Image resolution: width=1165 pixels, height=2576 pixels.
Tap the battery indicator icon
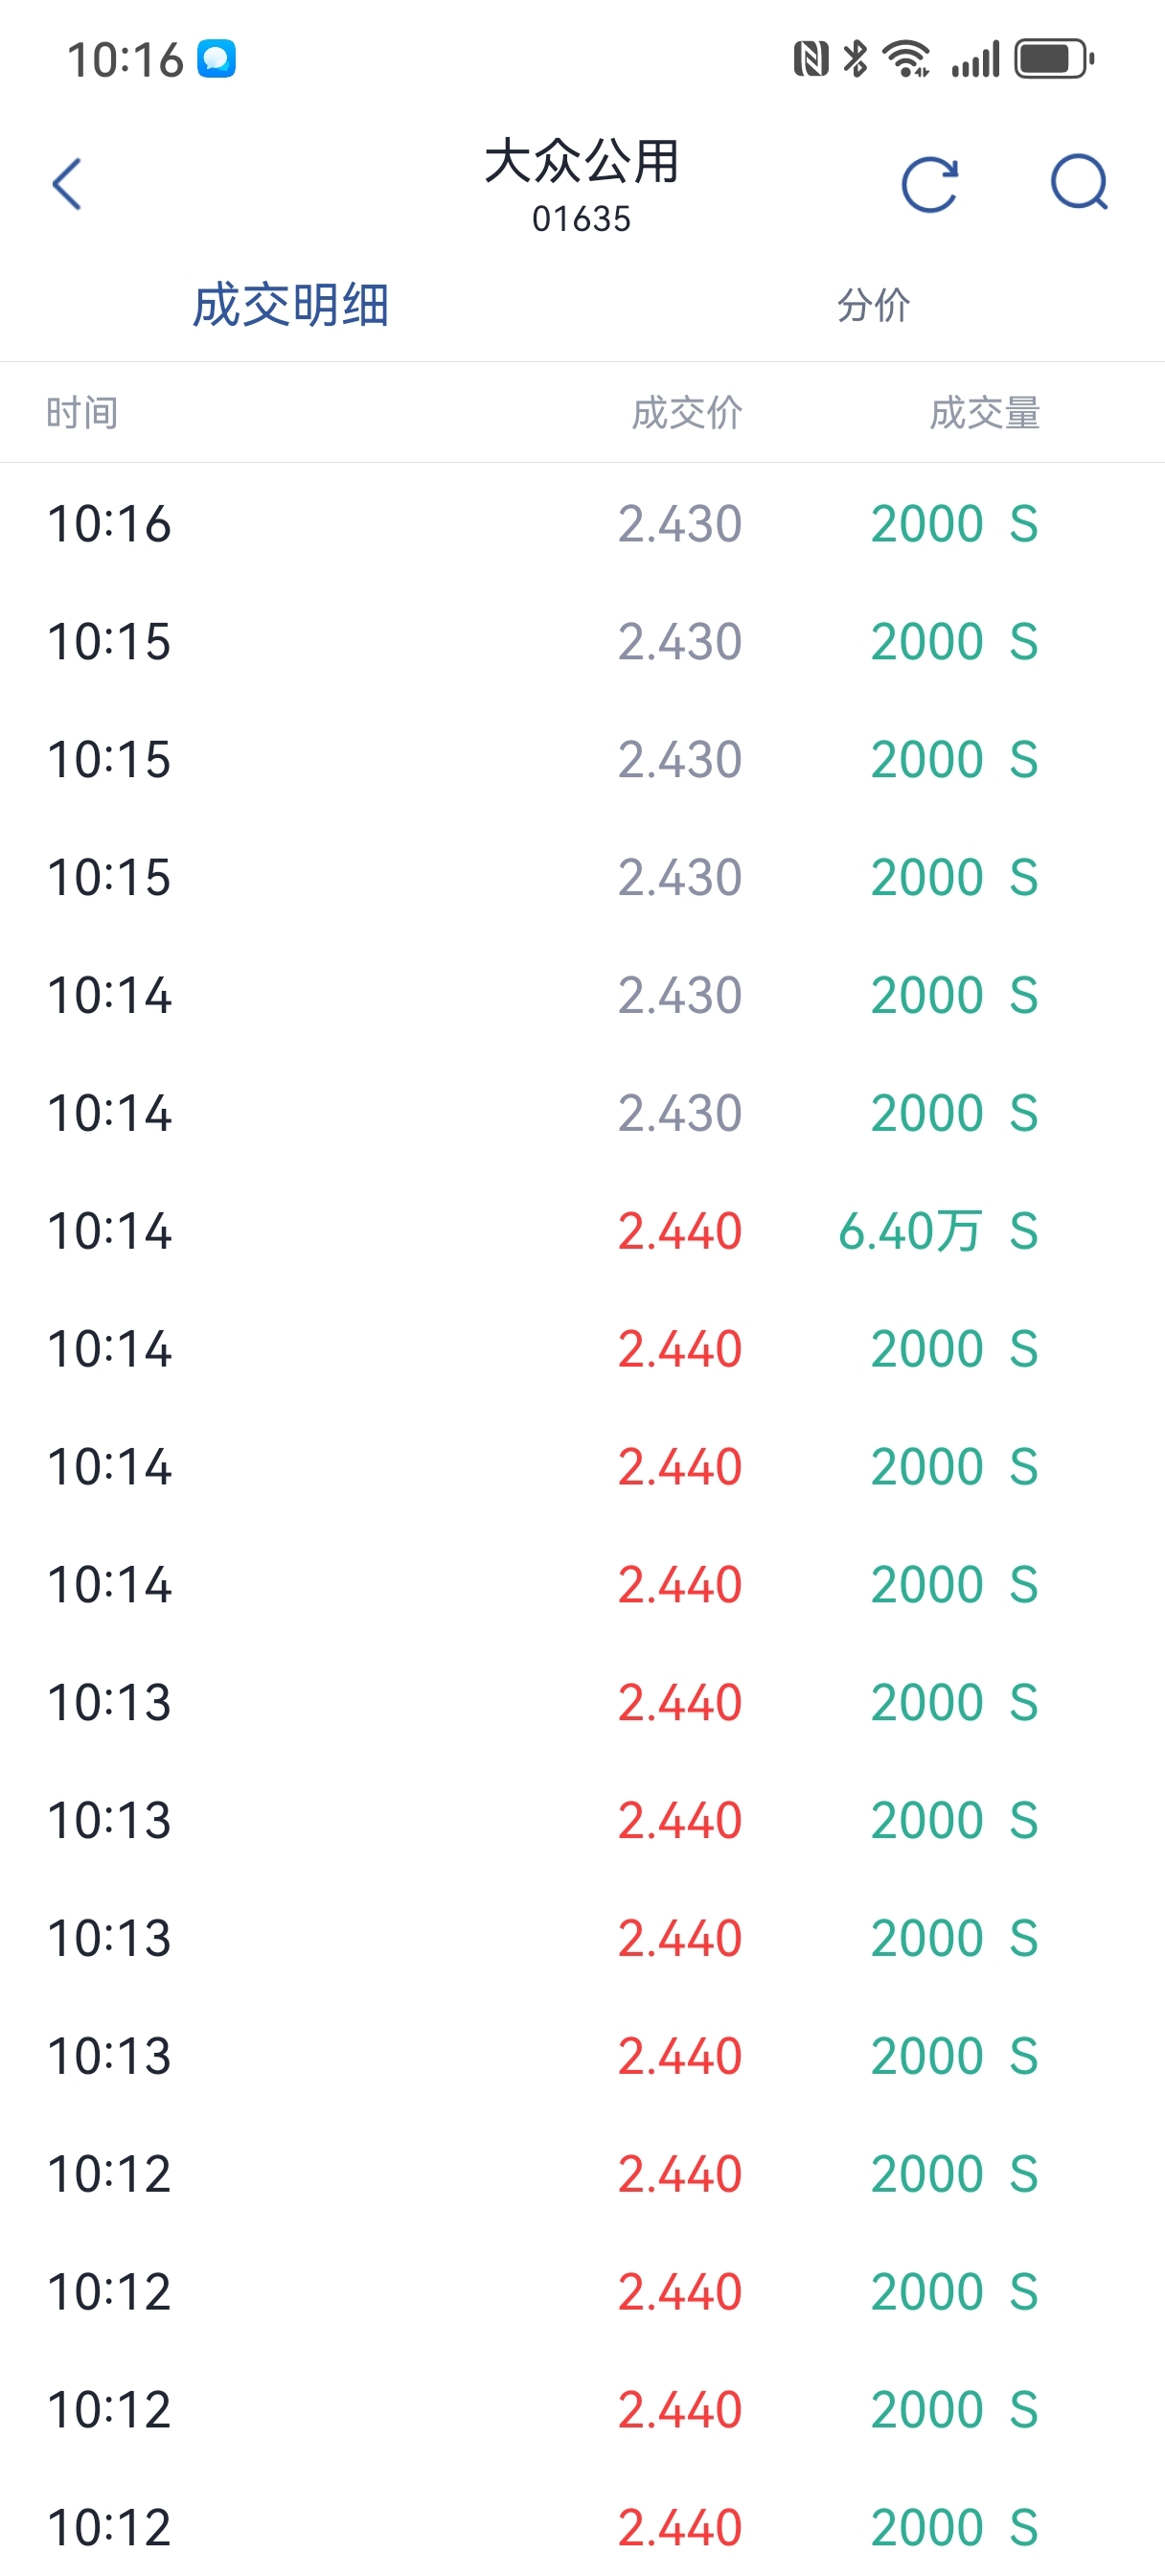coord(1054,59)
